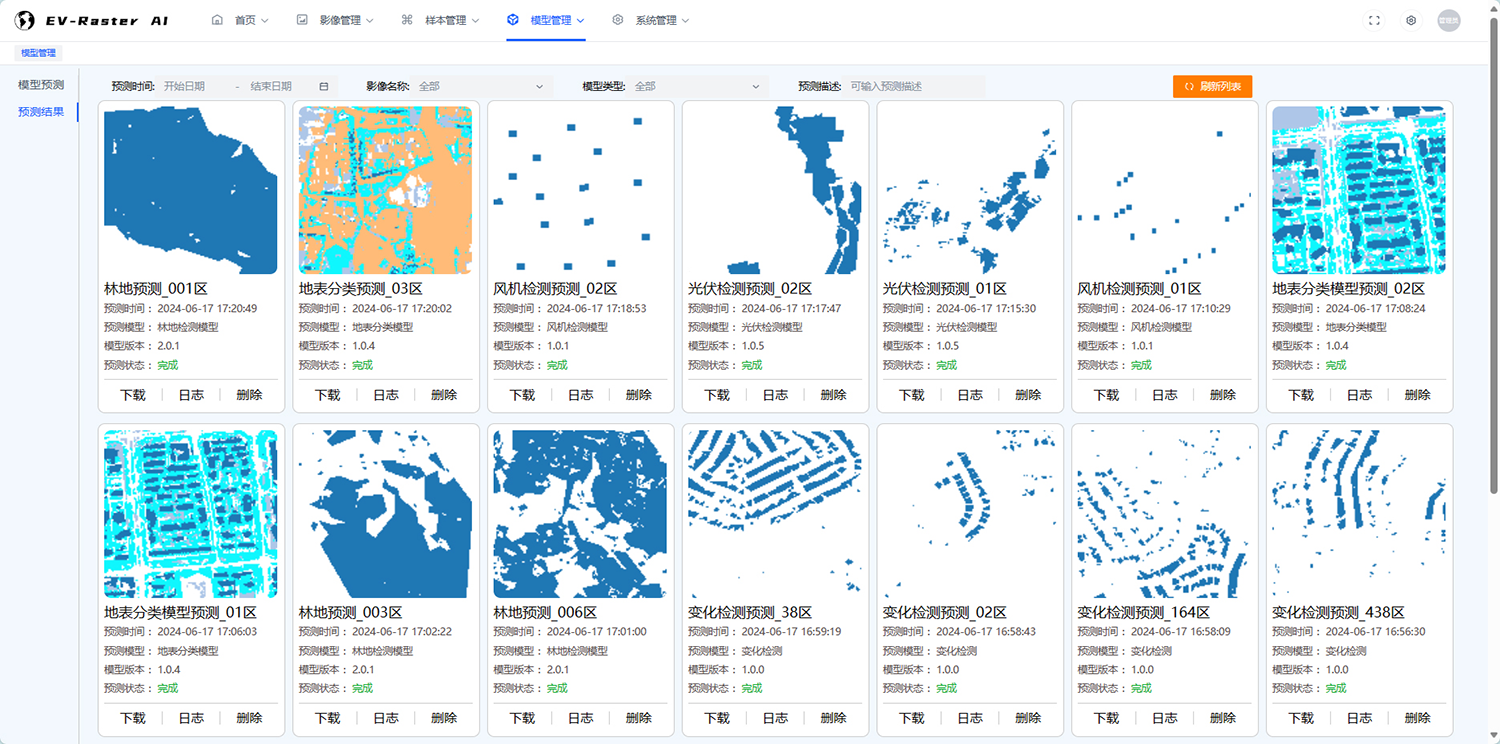Screen dimensions: 1500x744
Task: Click the orange 刷新列表 button
Action: tap(1212, 87)
